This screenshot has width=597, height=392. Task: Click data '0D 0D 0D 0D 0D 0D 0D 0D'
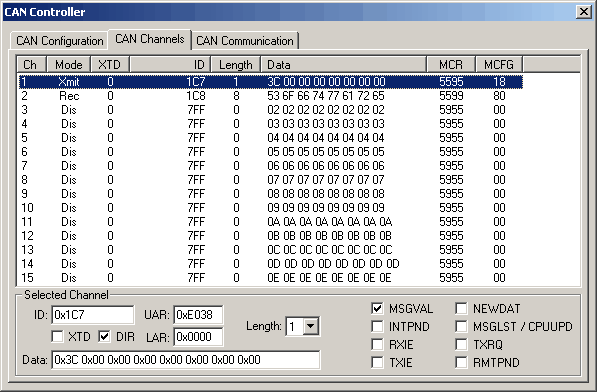333,264
